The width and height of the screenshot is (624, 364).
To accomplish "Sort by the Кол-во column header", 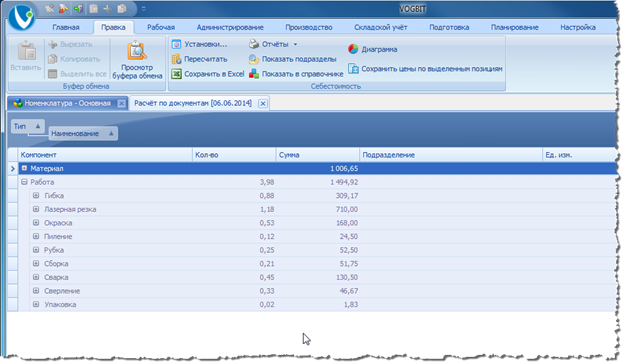I will pos(234,155).
